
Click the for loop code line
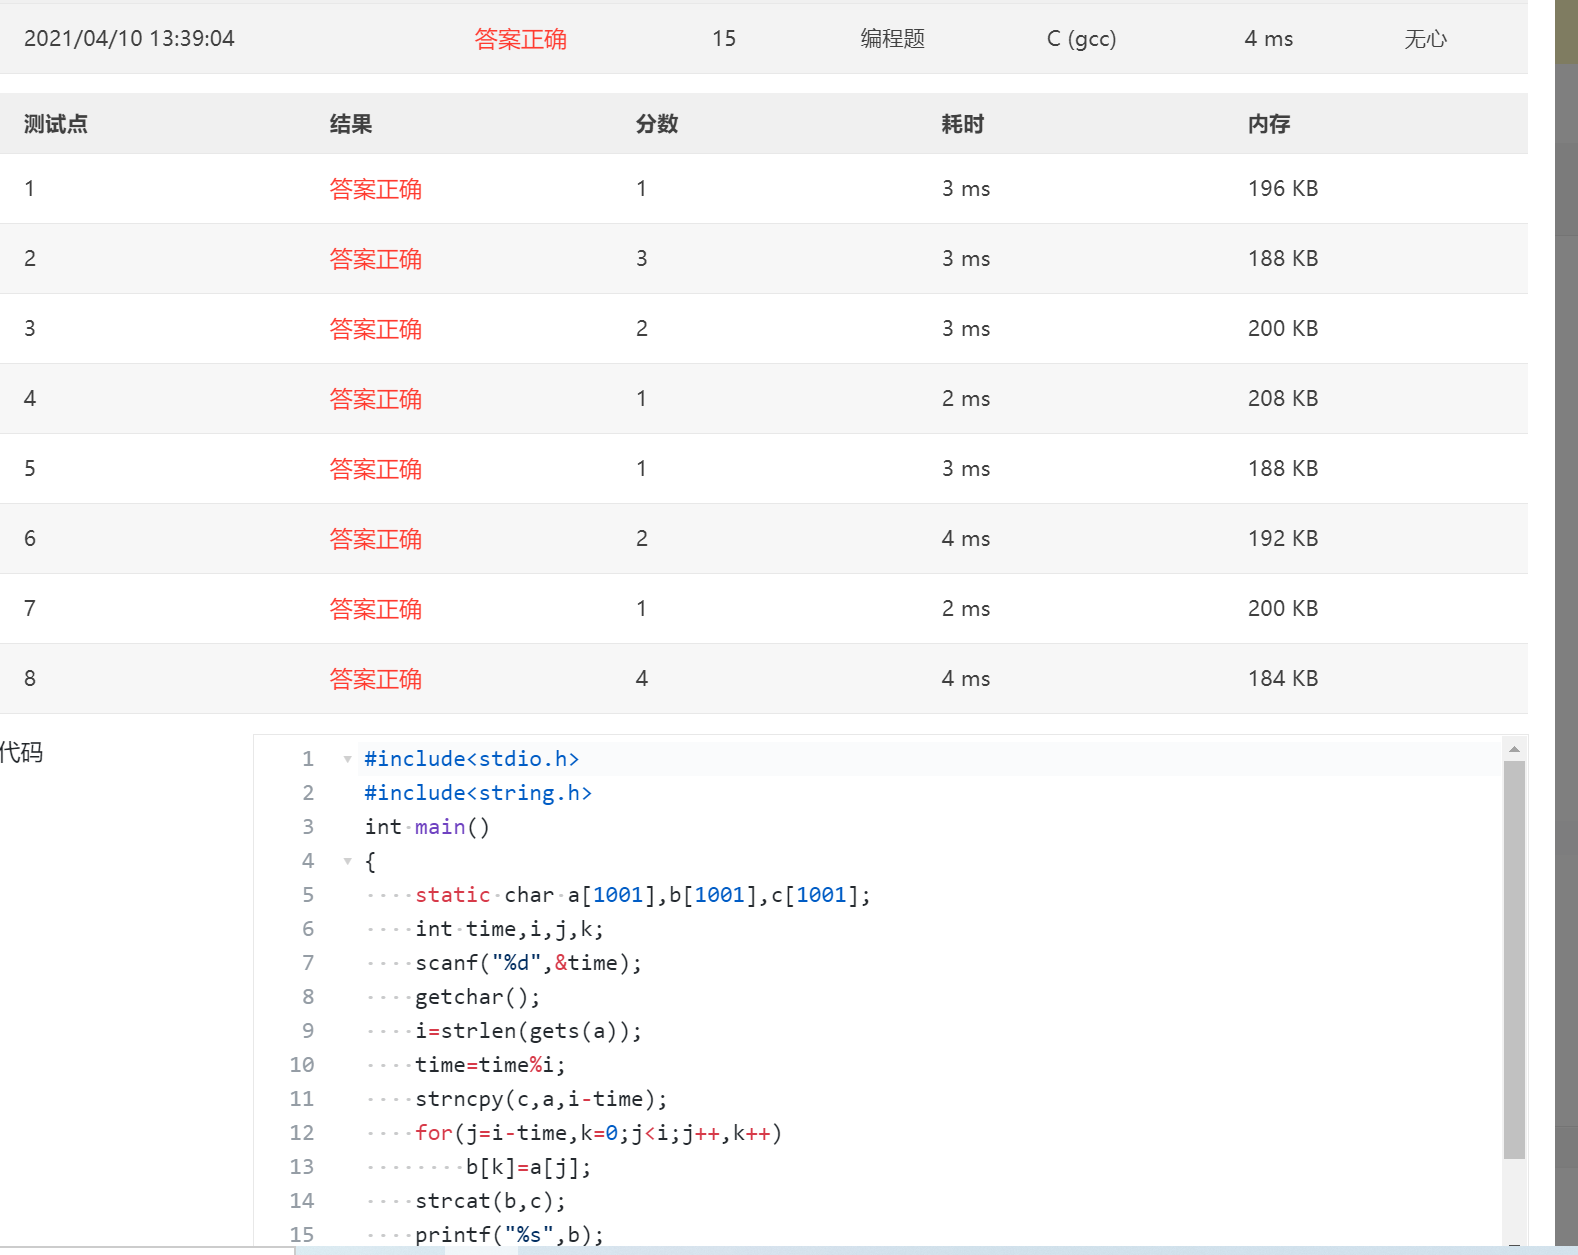599,1133
